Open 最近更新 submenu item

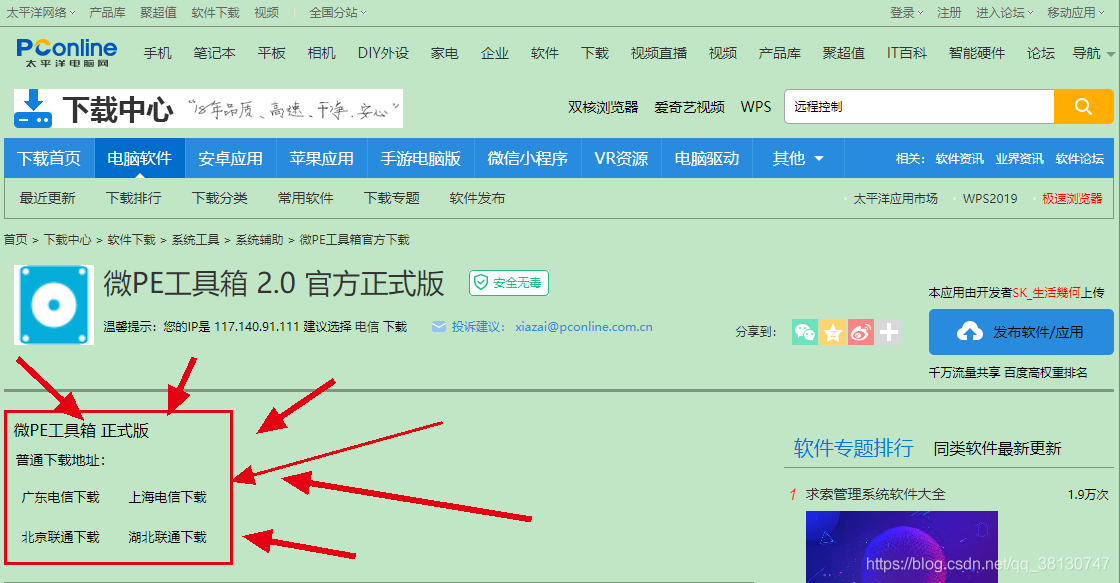pos(47,198)
